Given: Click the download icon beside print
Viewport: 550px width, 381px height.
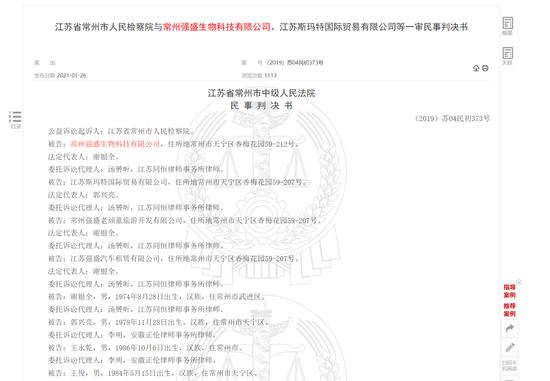Looking at the screenshot, I should point(476,68).
